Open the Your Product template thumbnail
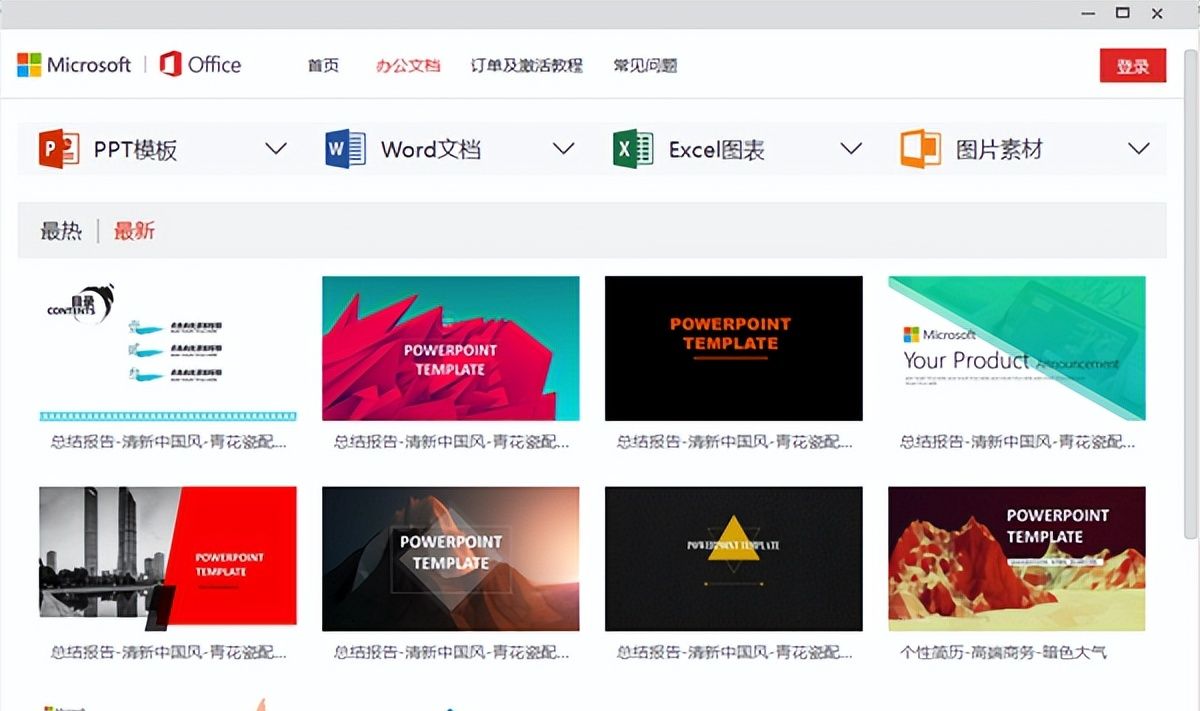Image resolution: width=1200 pixels, height=711 pixels. tap(1017, 347)
